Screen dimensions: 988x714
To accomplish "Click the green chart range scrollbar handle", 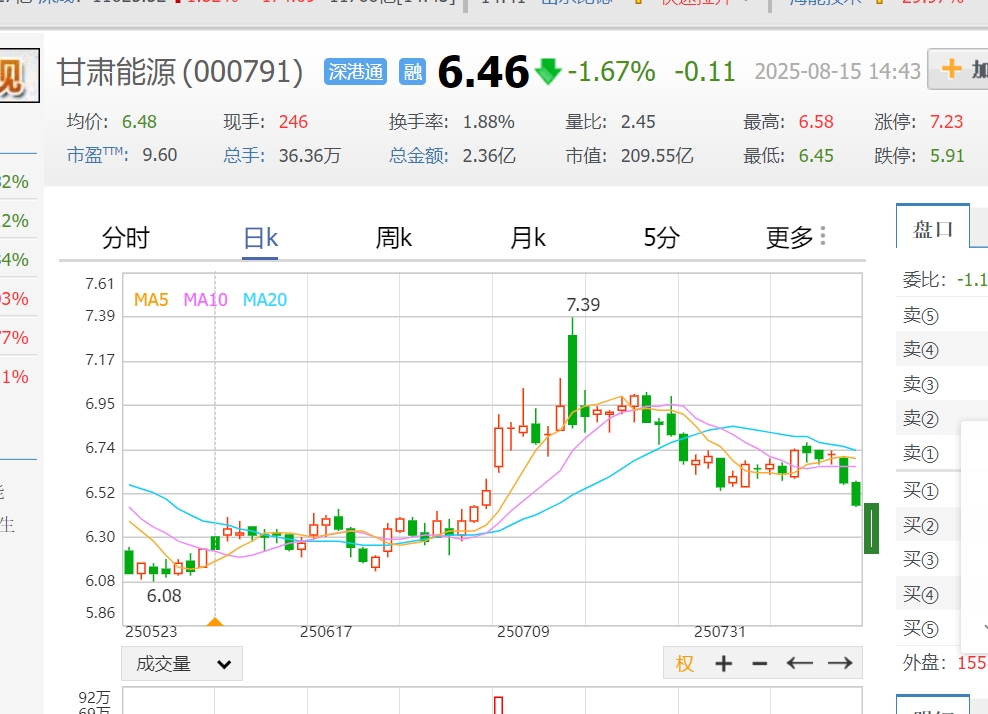I will click(871, 528).
